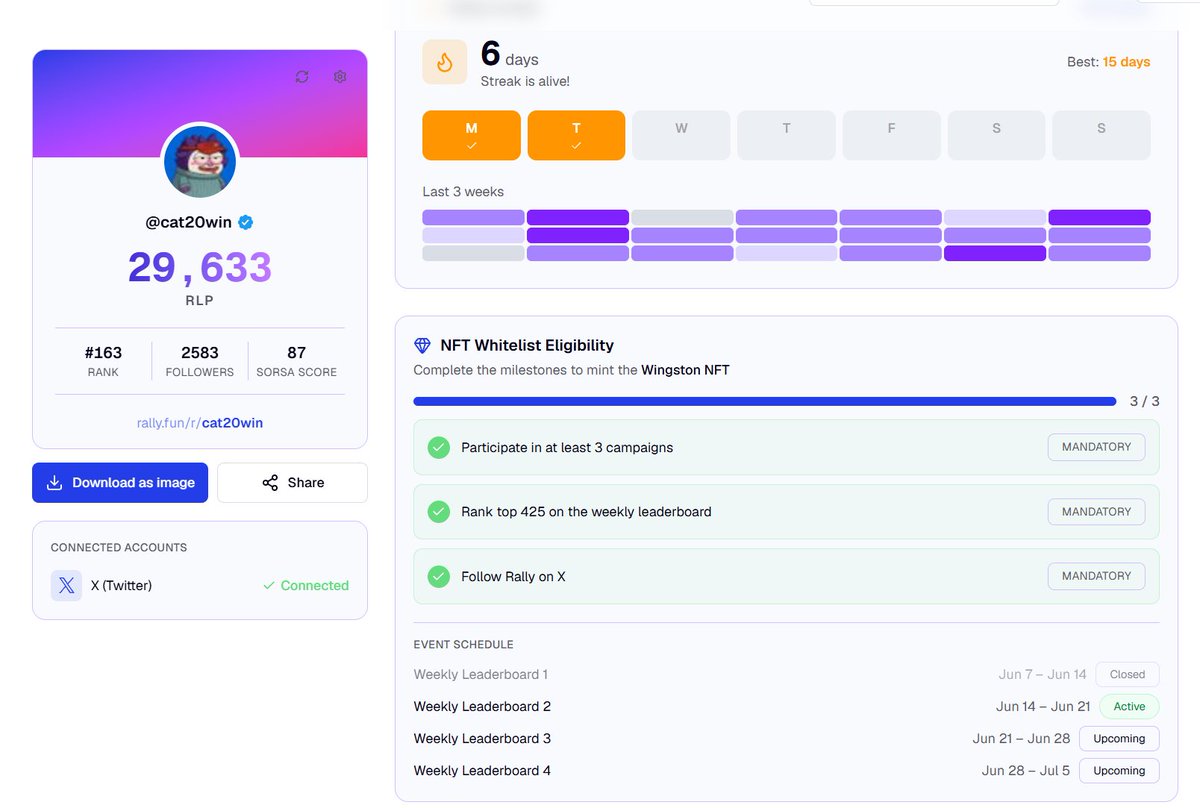Click the CONNECTED ACCOUNTS heading
Screen dimensions: 1200x808
click(x=119, y=547)
